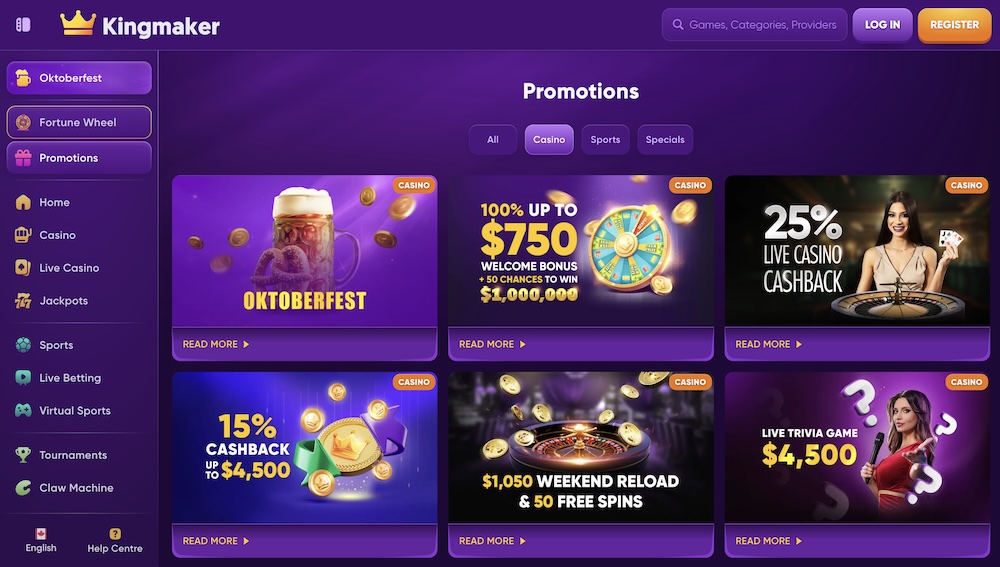This screenshot has height=567, width=1000.
Task: Click the Claw Machine icon
Action: coord(23,488)
